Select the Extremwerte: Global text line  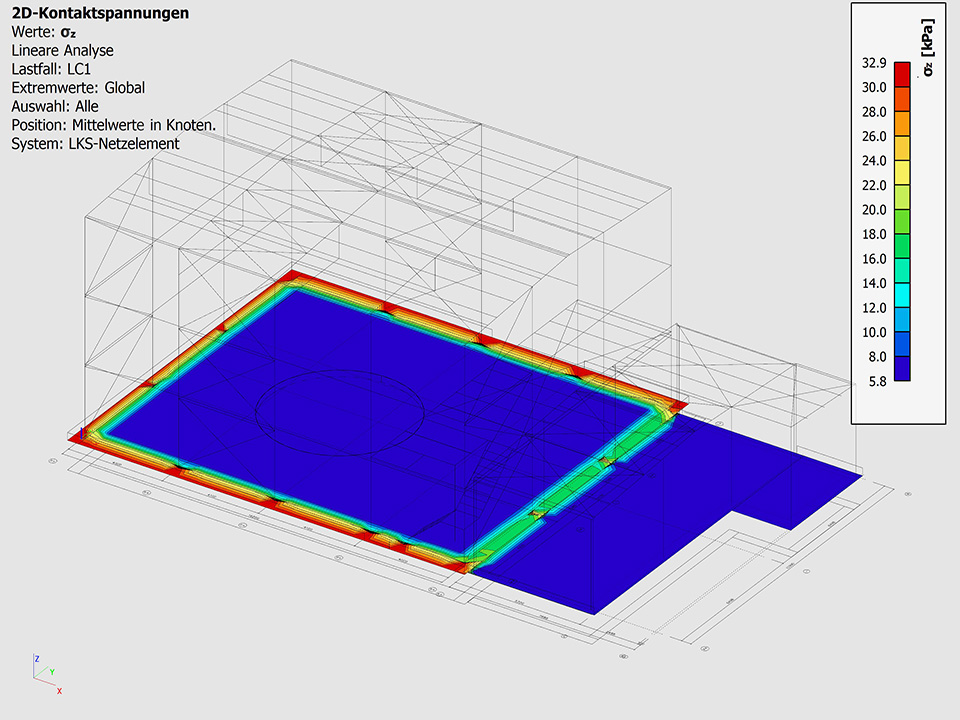(x=78, y=88)
